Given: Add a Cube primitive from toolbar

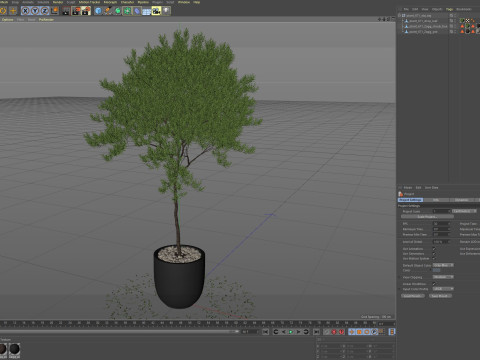Looking at the screenshot, I should (x=98, y=11).
